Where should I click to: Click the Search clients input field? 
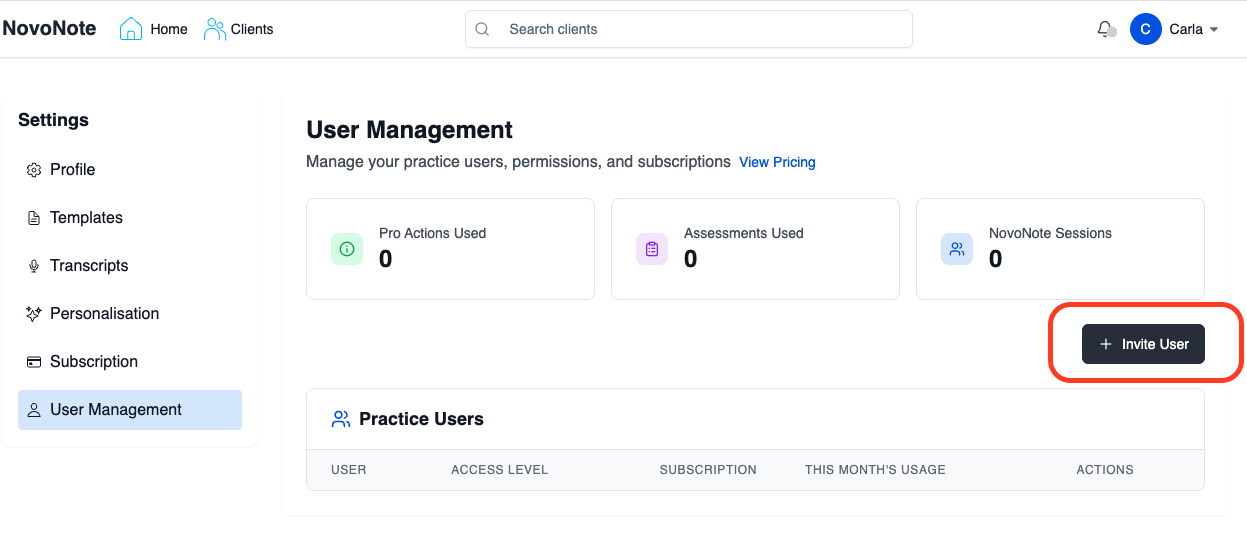[x=700, y=29]
